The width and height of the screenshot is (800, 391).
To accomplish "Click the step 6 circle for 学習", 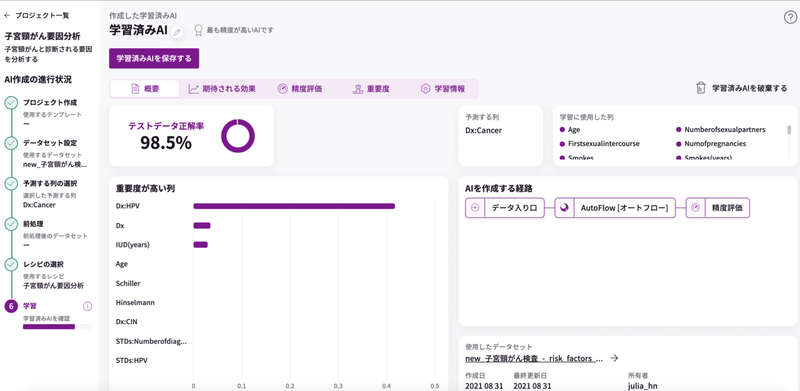I will coord(11,306).
